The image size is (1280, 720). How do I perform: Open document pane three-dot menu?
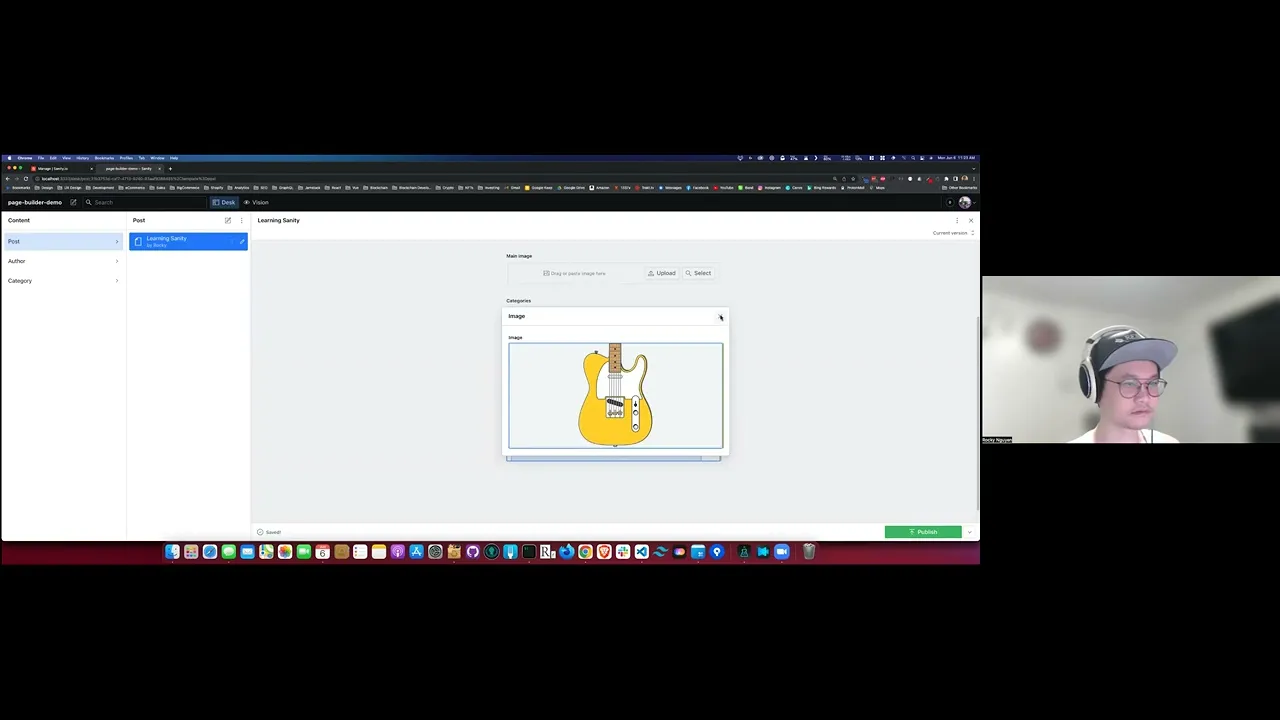[957, 220]
